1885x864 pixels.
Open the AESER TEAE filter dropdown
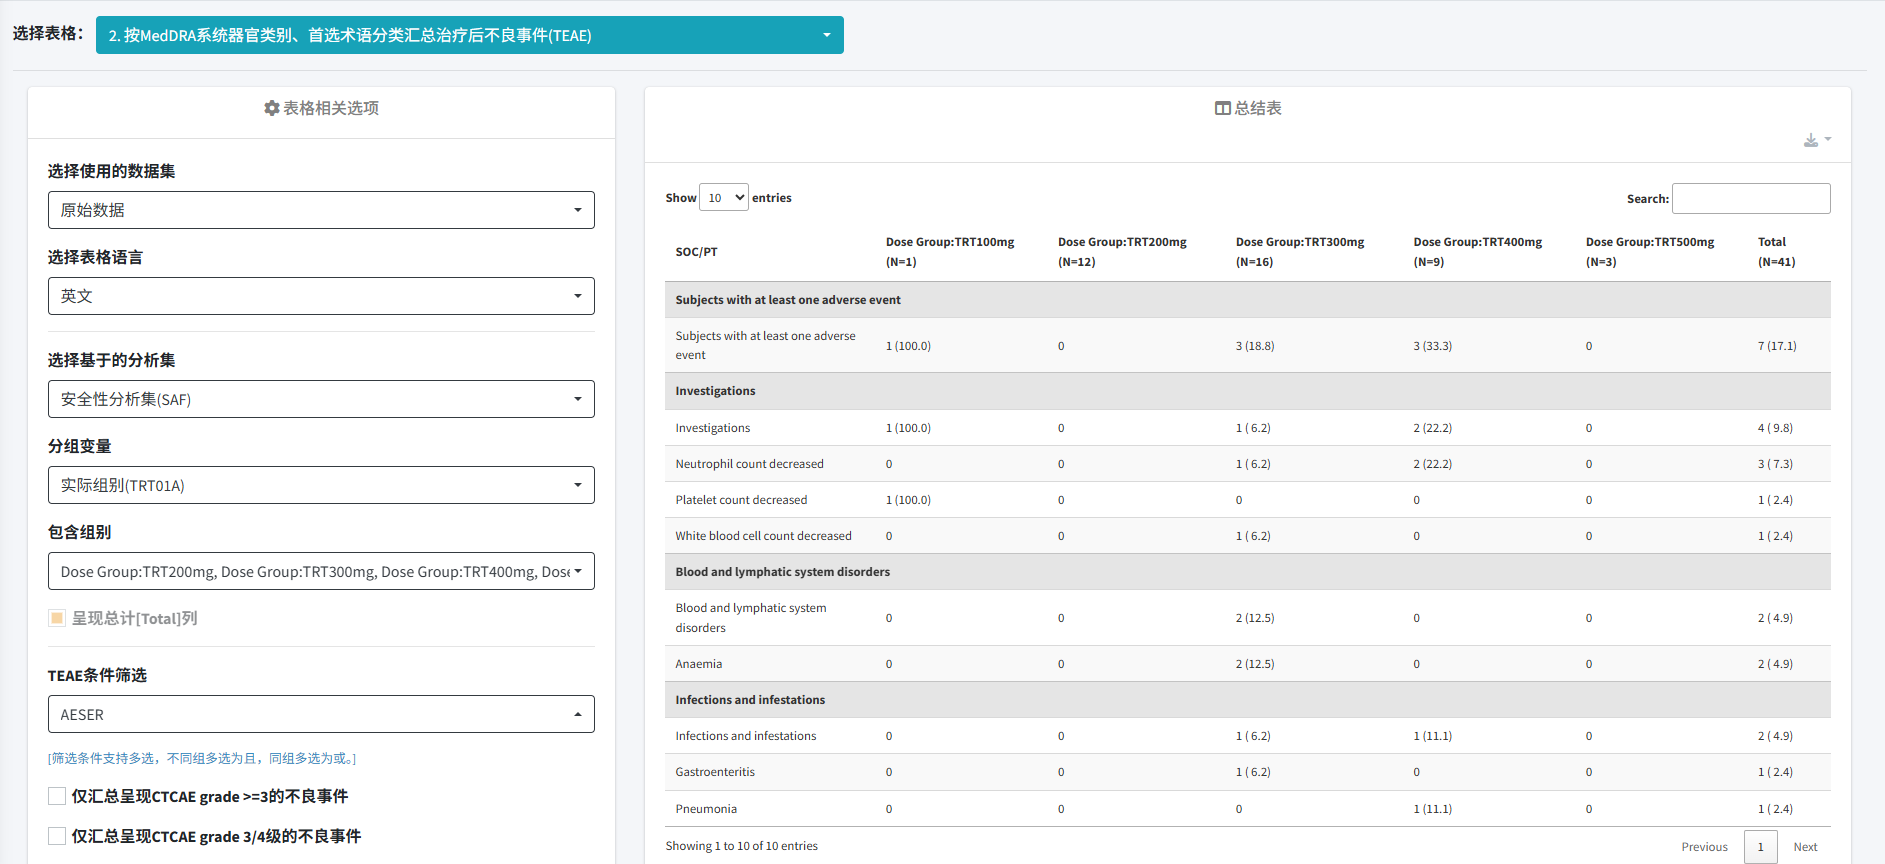click(321, 714)
